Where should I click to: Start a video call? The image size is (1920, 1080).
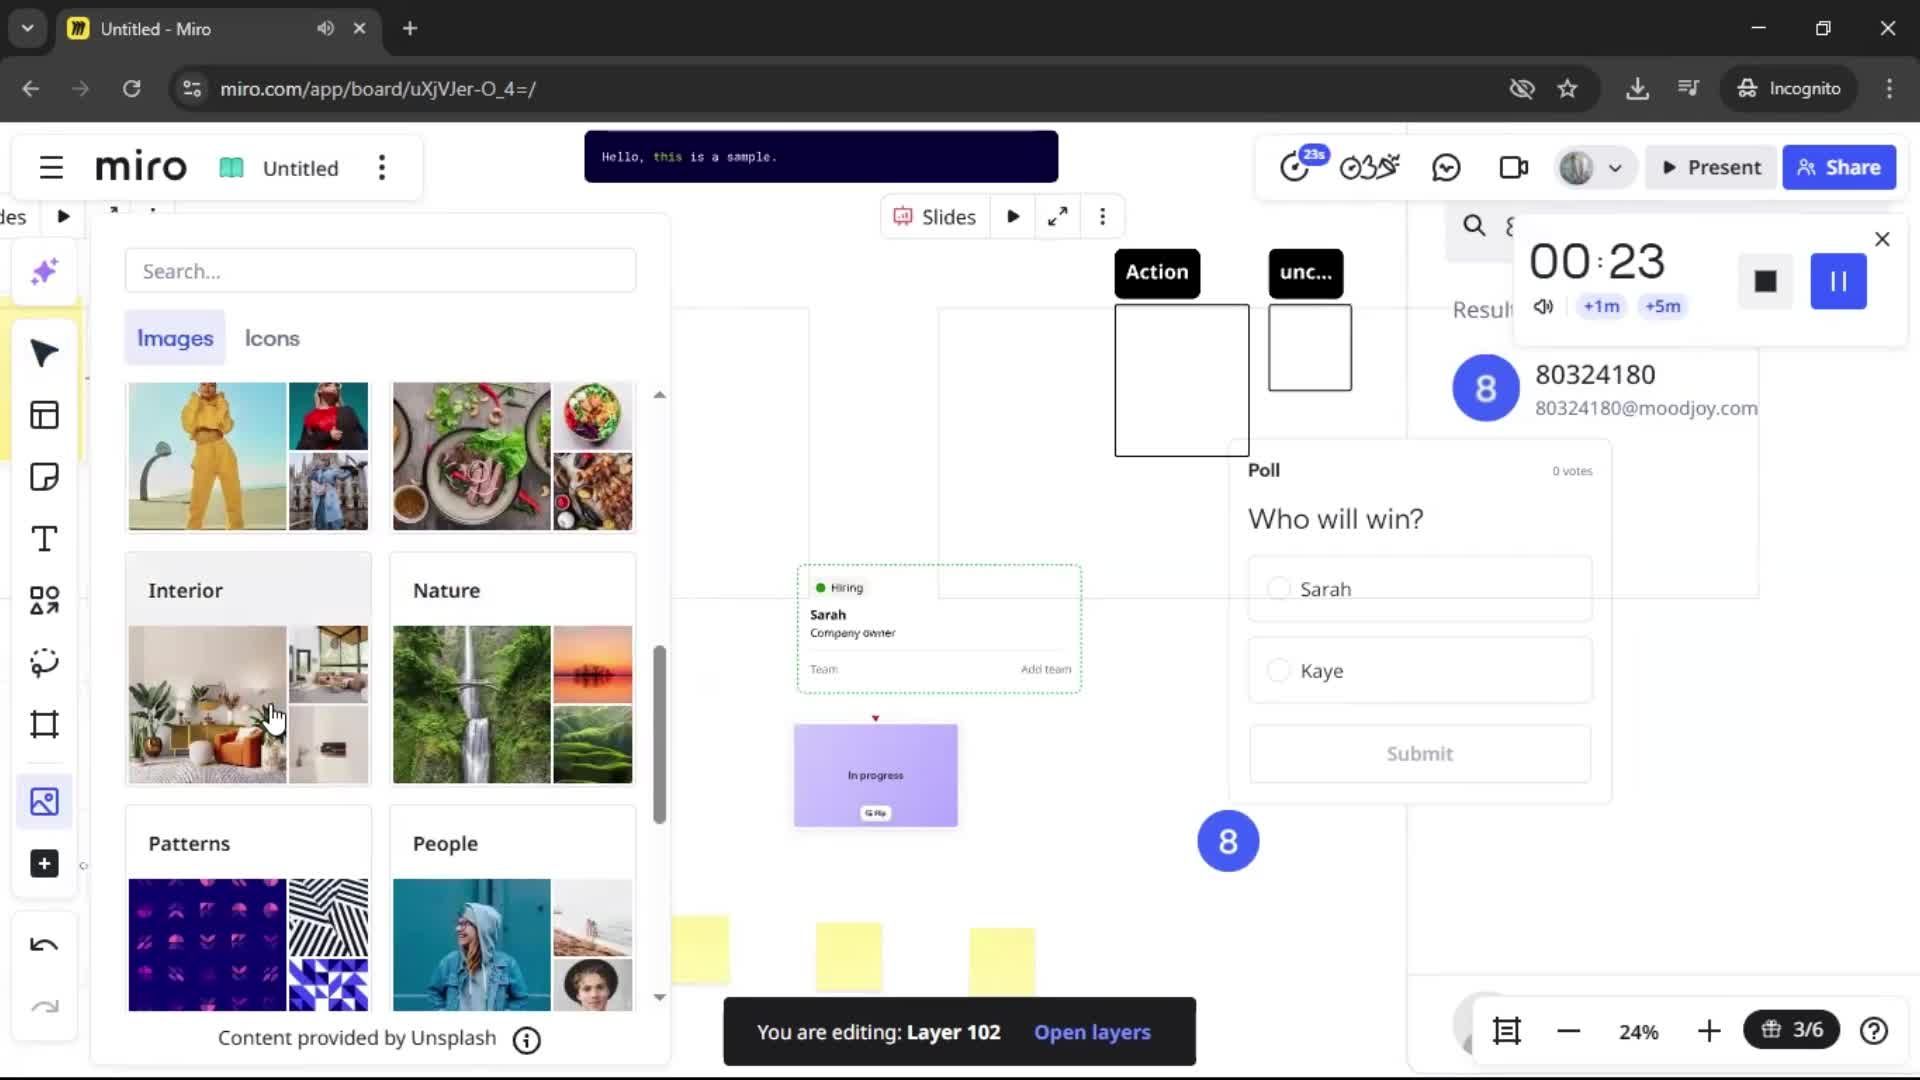tap(1514, 167)
